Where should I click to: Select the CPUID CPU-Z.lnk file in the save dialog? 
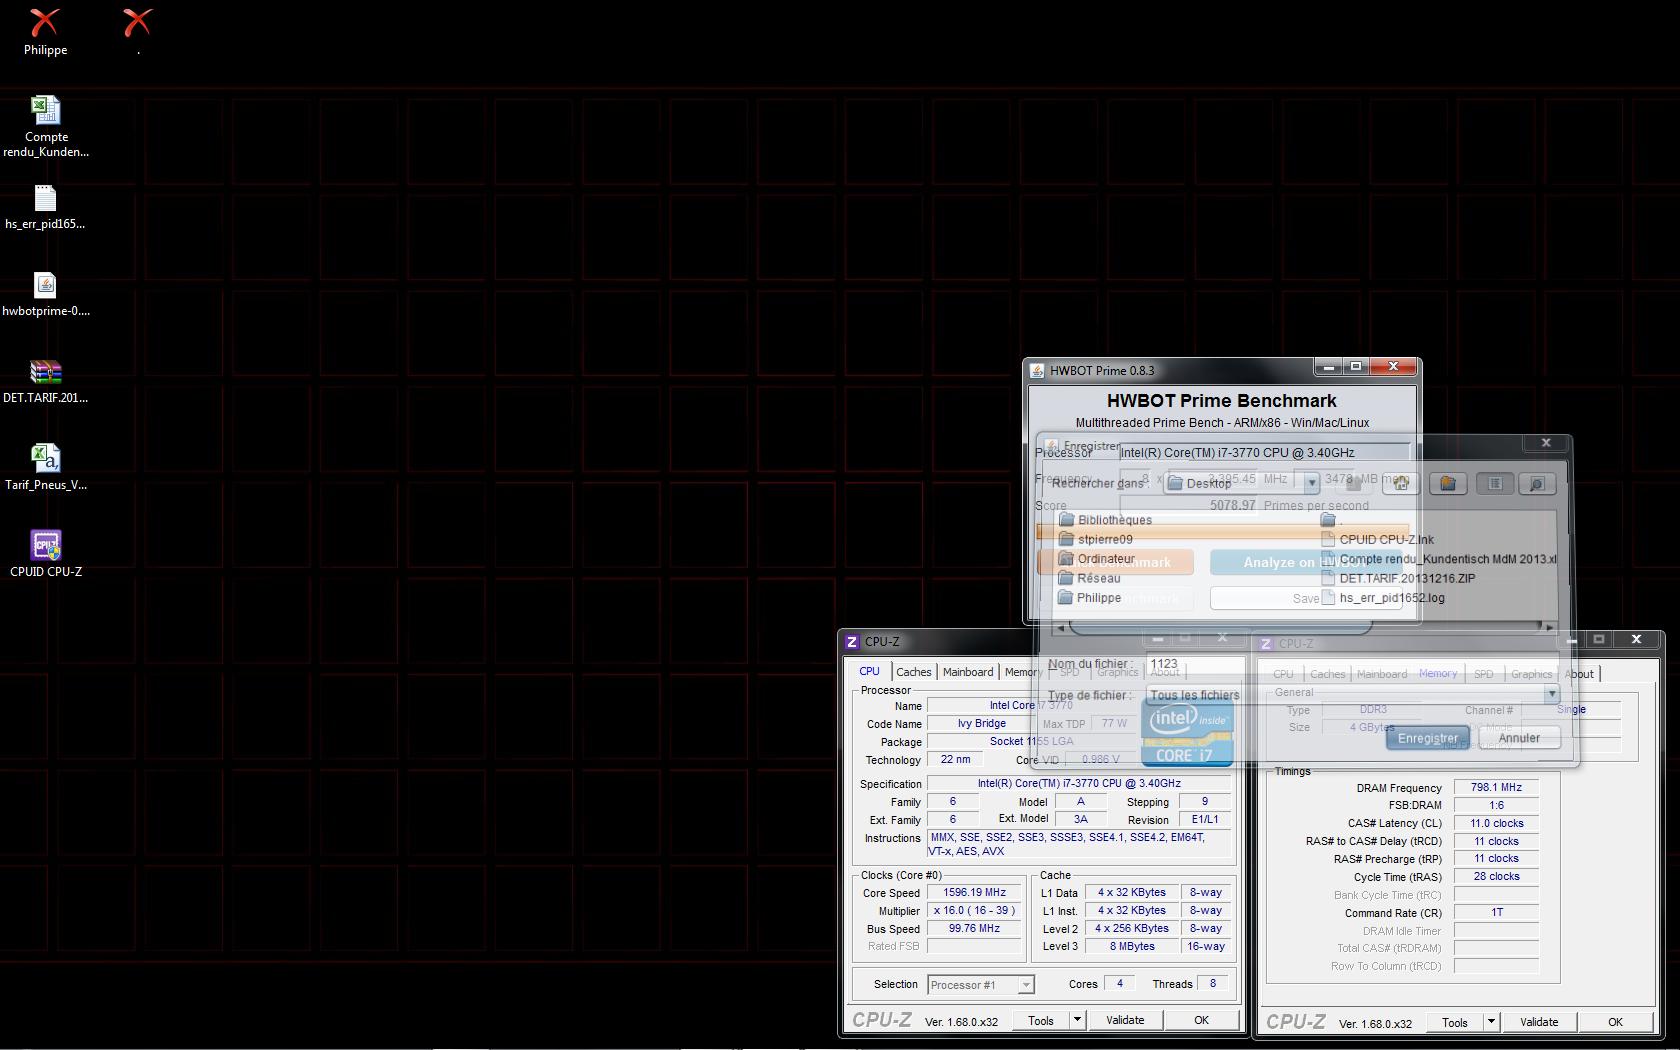(1378, 539)
